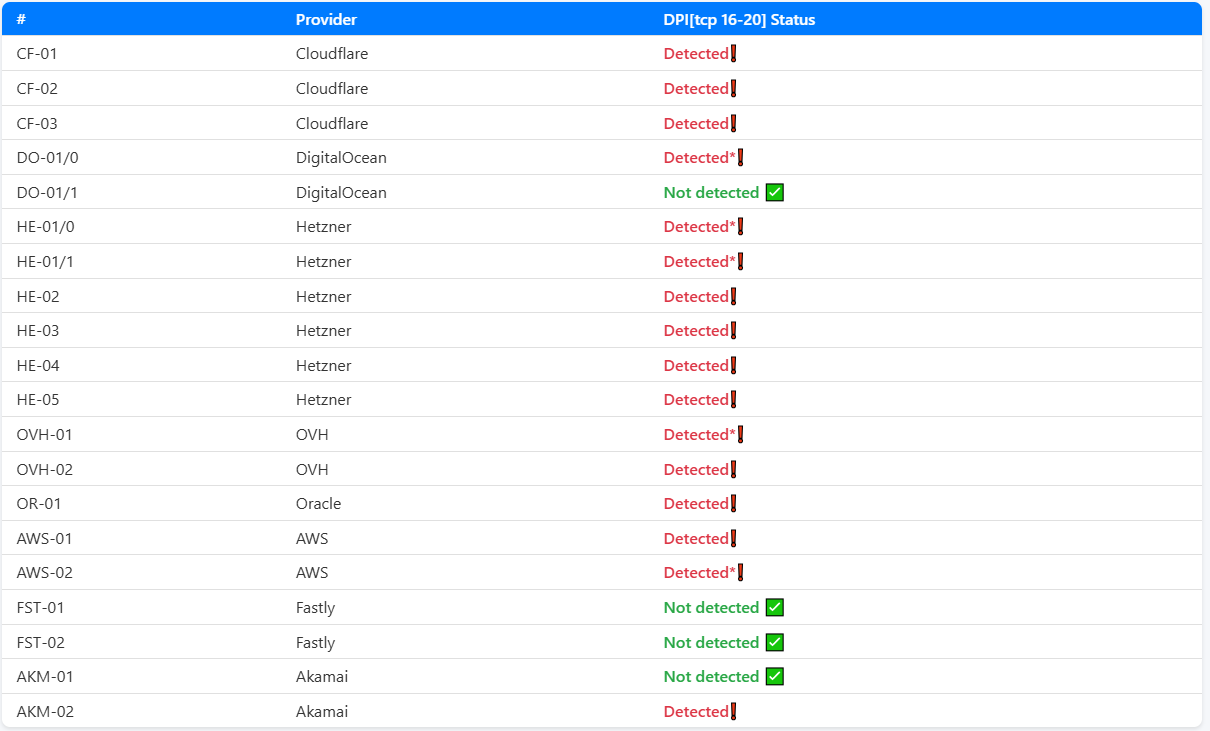Click the Oracle provider cell
This screenshot has width=1210, height=731.
318,504
